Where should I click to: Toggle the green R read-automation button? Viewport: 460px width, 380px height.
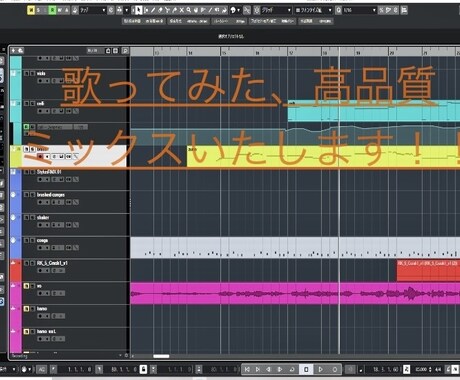[52, 10]
